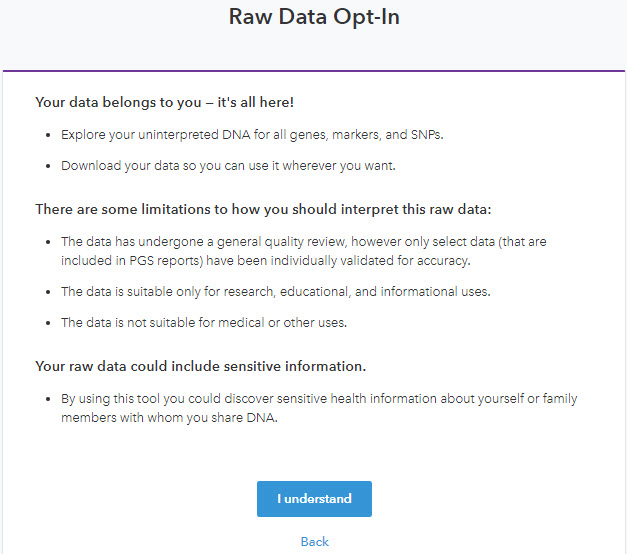Click the "I understand" button
The width and height of the screenshot is (627, 554).
click(x=314, y=499)
